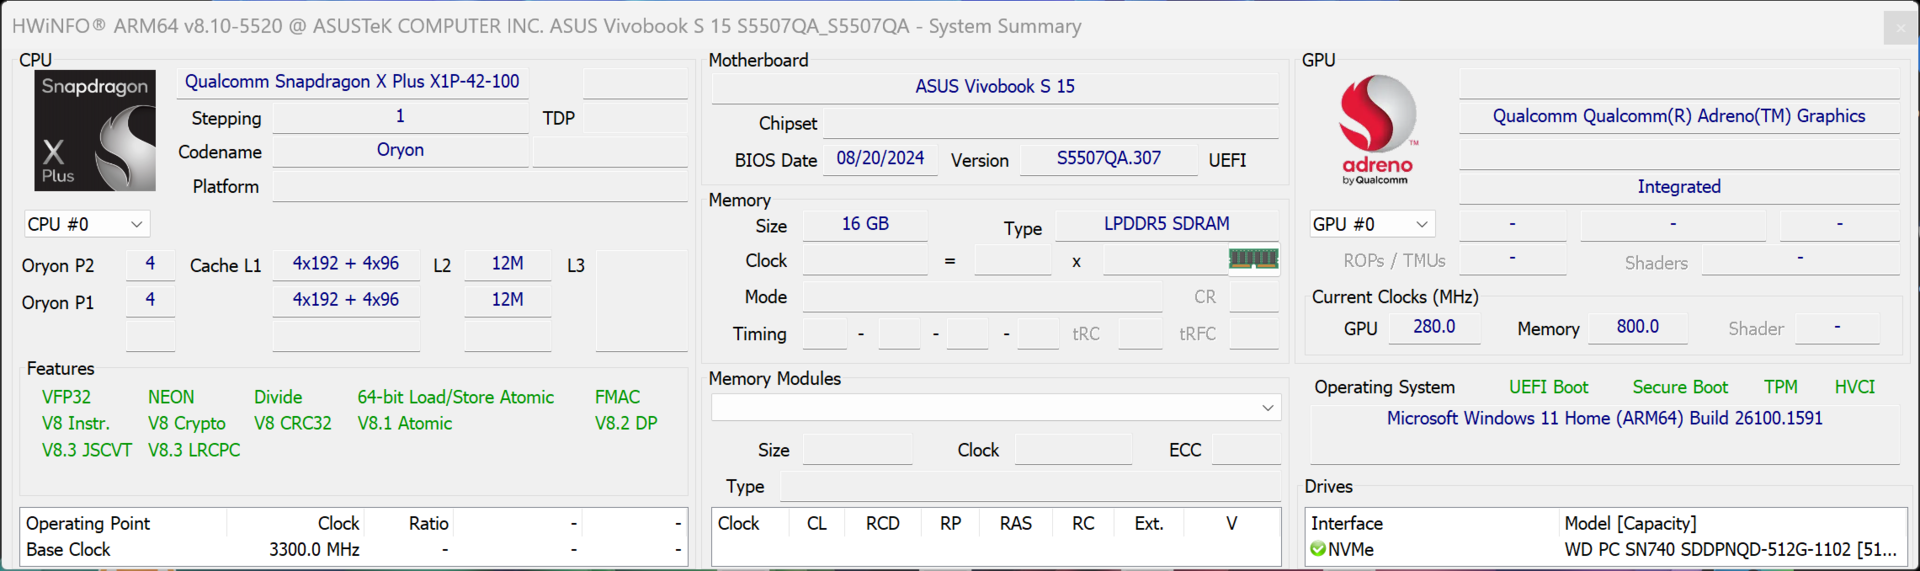Screen dimensions: 1920x571
Task: Close the System Summary window
Action: pyautogui.click(x=1900, y=27)
